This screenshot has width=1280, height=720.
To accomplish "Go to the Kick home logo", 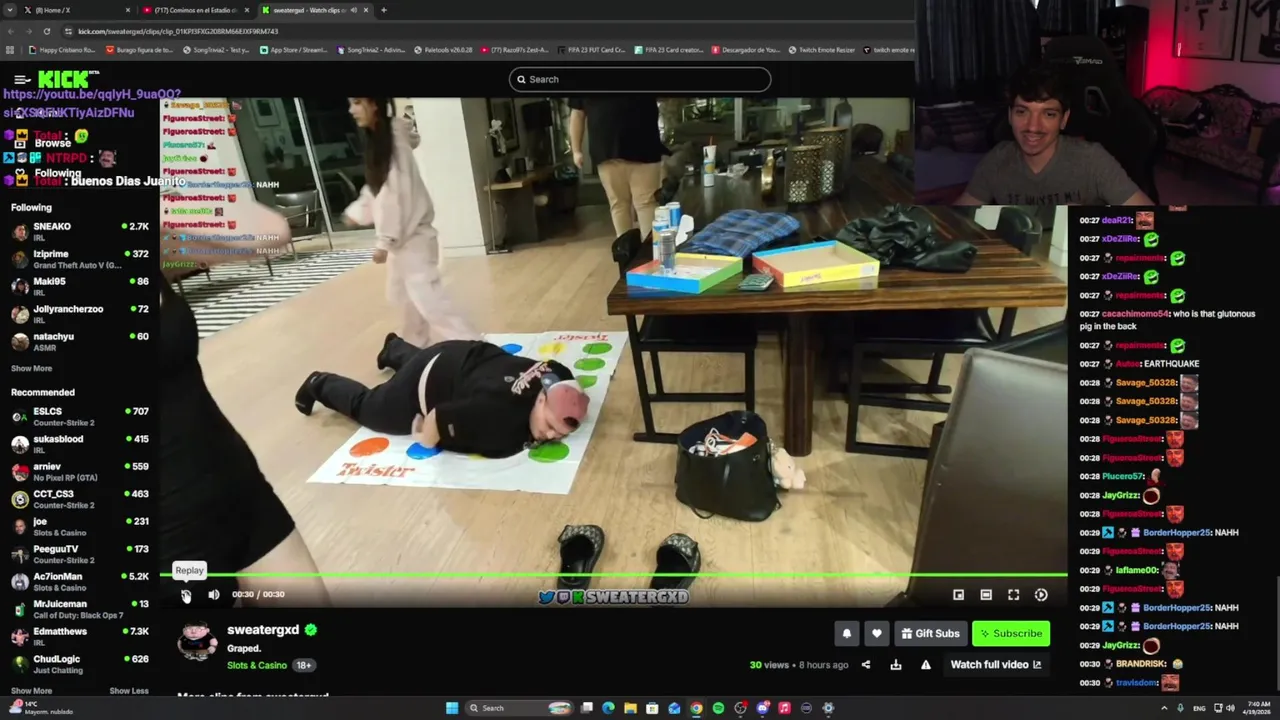I will [68, 79].
